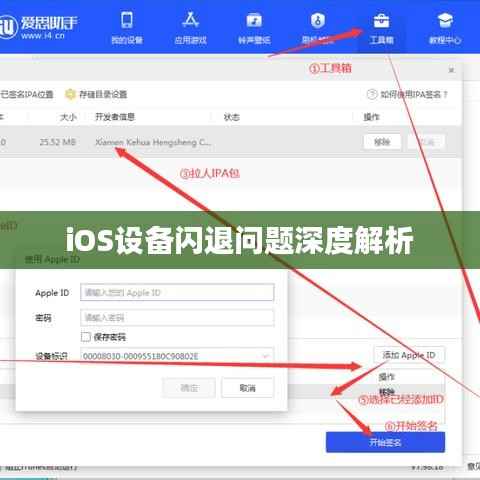Image resolution: width=480 pixels, height=480 pixels.
Task: Open 已签名IPA位置 link
Action: [27, 94]
